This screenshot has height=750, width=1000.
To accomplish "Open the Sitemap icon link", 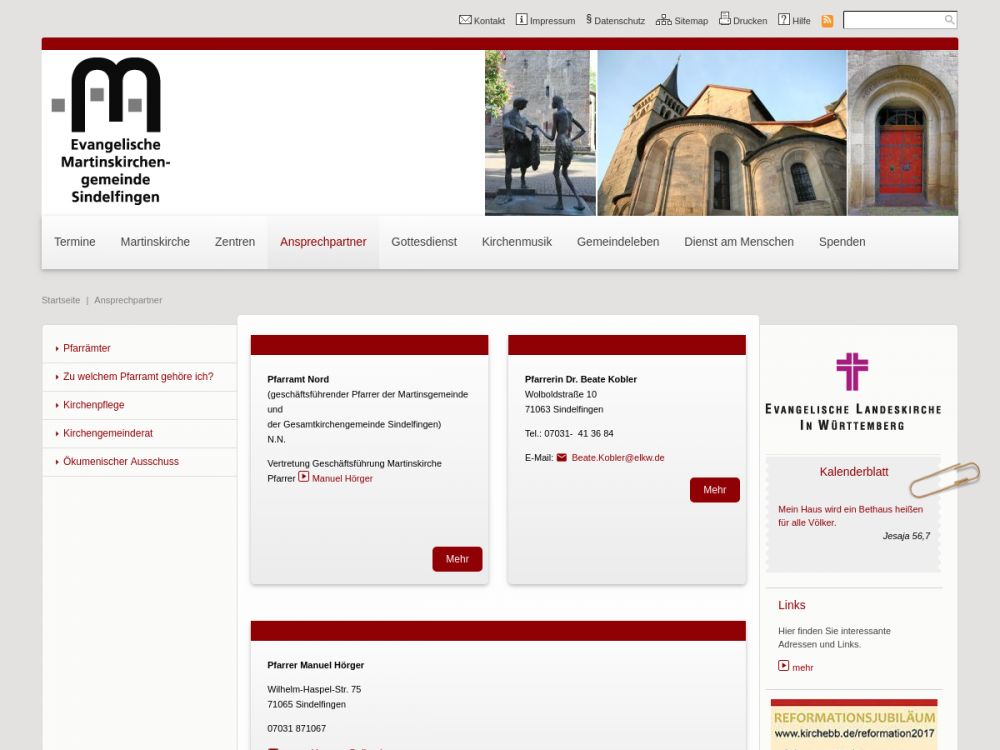I will pyautogui.click(x=663, y=20).
